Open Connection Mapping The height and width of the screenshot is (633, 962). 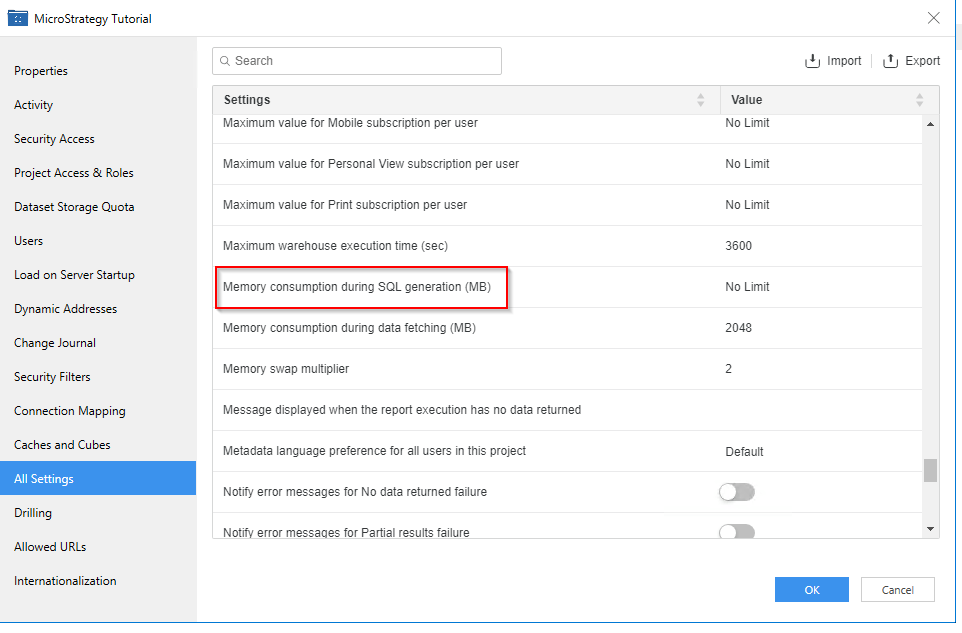(70, 411)
